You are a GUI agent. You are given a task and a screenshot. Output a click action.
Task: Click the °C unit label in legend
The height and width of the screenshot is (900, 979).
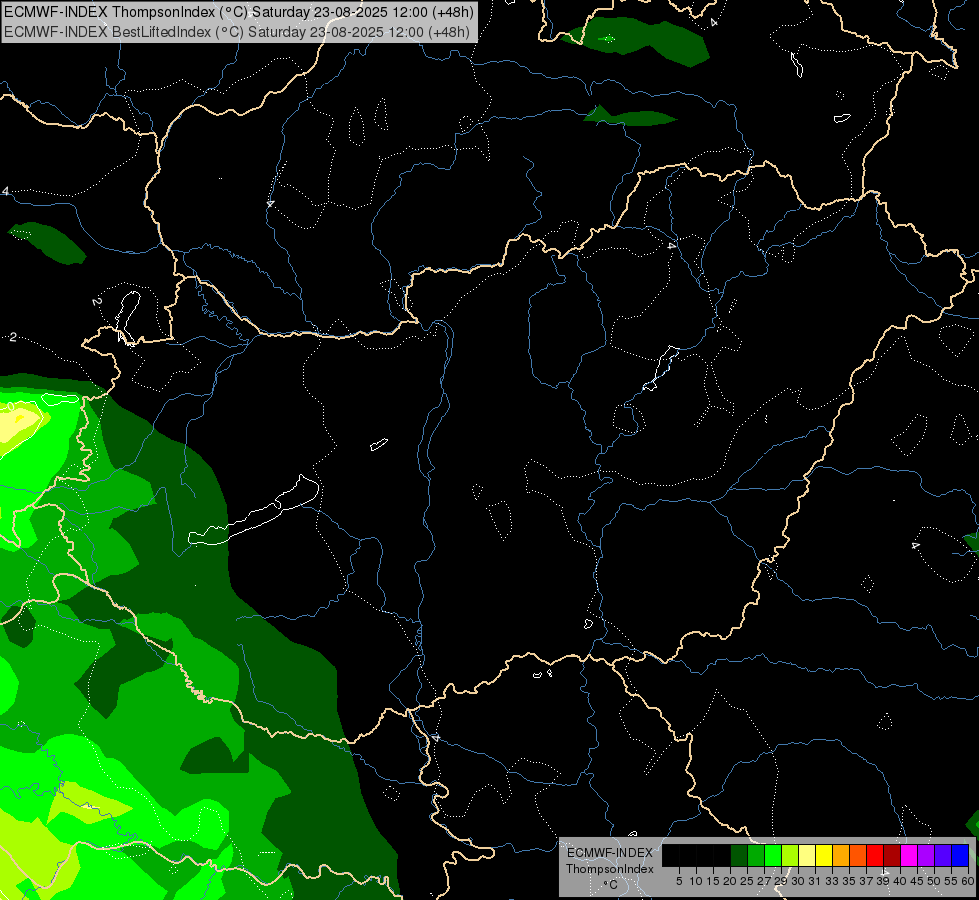611,885
